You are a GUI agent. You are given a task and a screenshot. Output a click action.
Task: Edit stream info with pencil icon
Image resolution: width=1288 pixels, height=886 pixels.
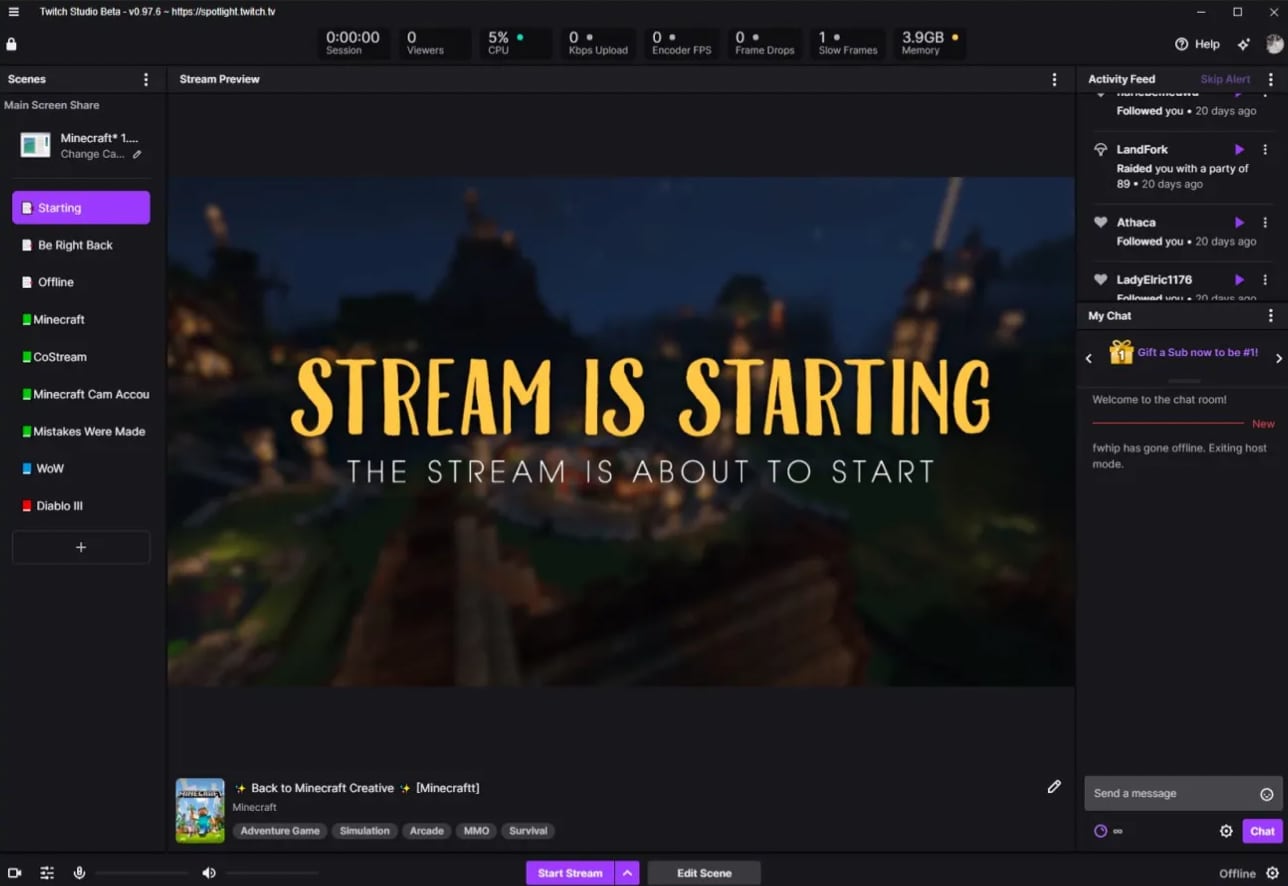(x=1053, y=787)
